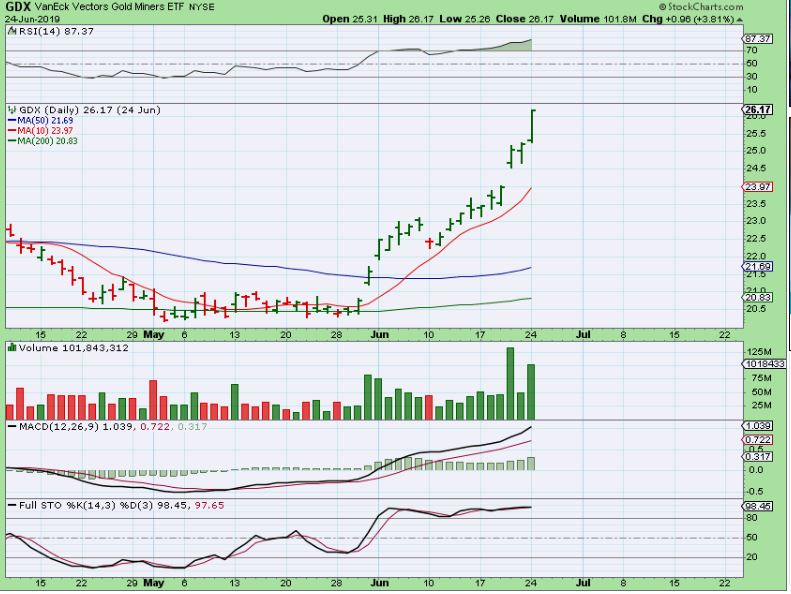Click the RSI line-chart icon beside RSI(14)
791x594 pixels.
click(13, 31)
